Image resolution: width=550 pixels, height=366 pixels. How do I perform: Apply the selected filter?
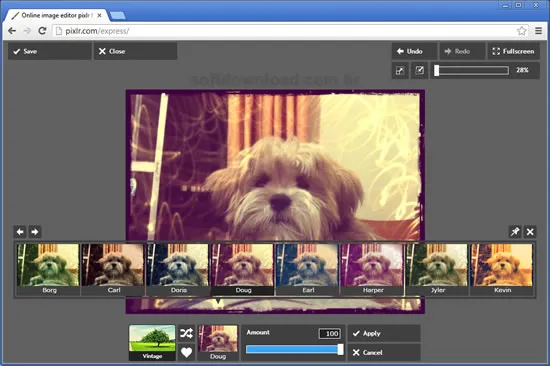384,333
